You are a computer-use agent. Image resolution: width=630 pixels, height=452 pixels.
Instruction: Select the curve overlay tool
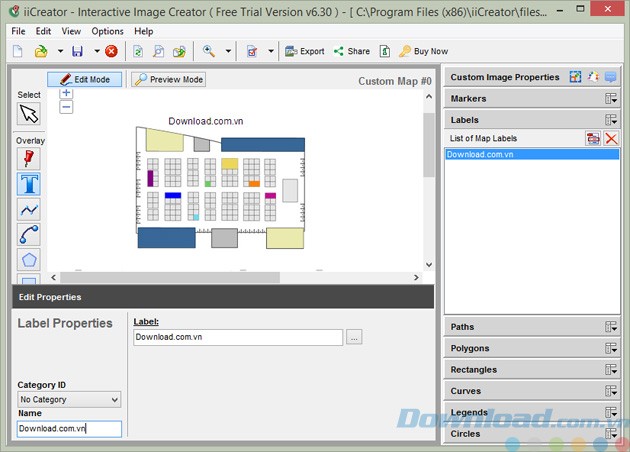pyautogui.click(x=29, y=235)
